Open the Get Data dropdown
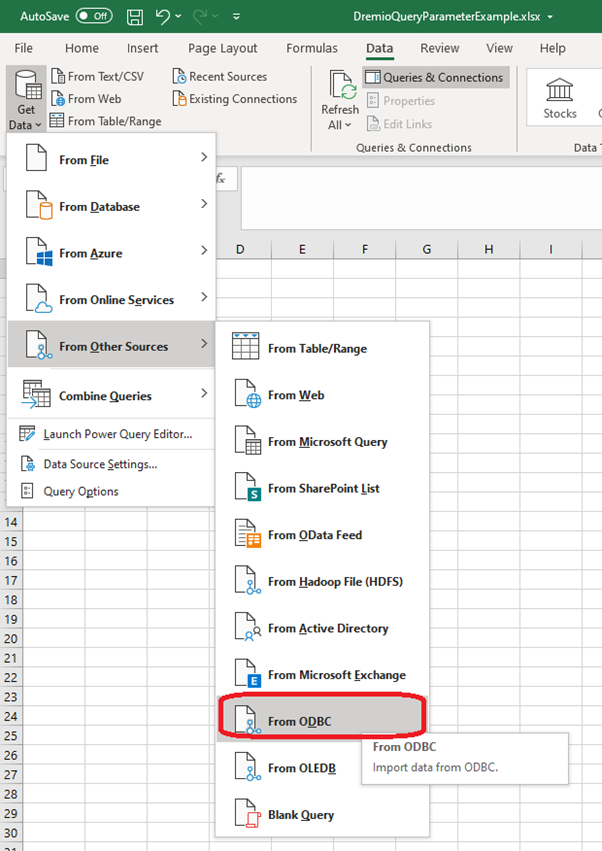Viewport: 602px width, 851px height. click(26, 101)
